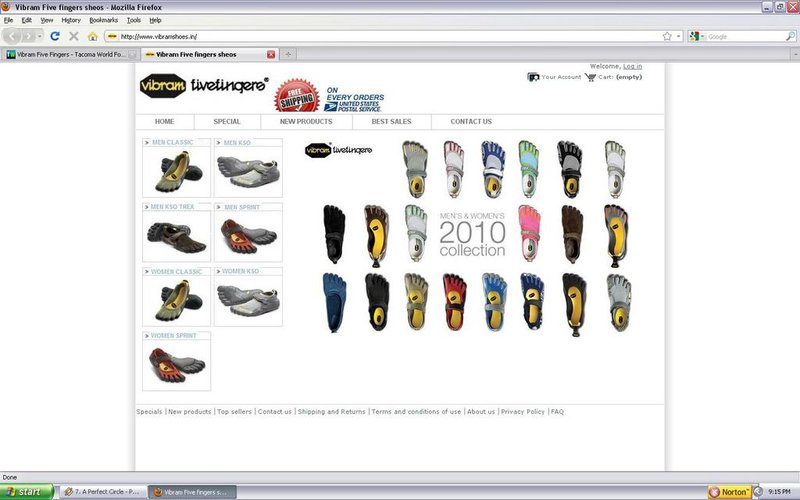The width and height of the screenshot is (800, 500).
Task: Open the tab list dropdown arrow
Action: (795, 54)
